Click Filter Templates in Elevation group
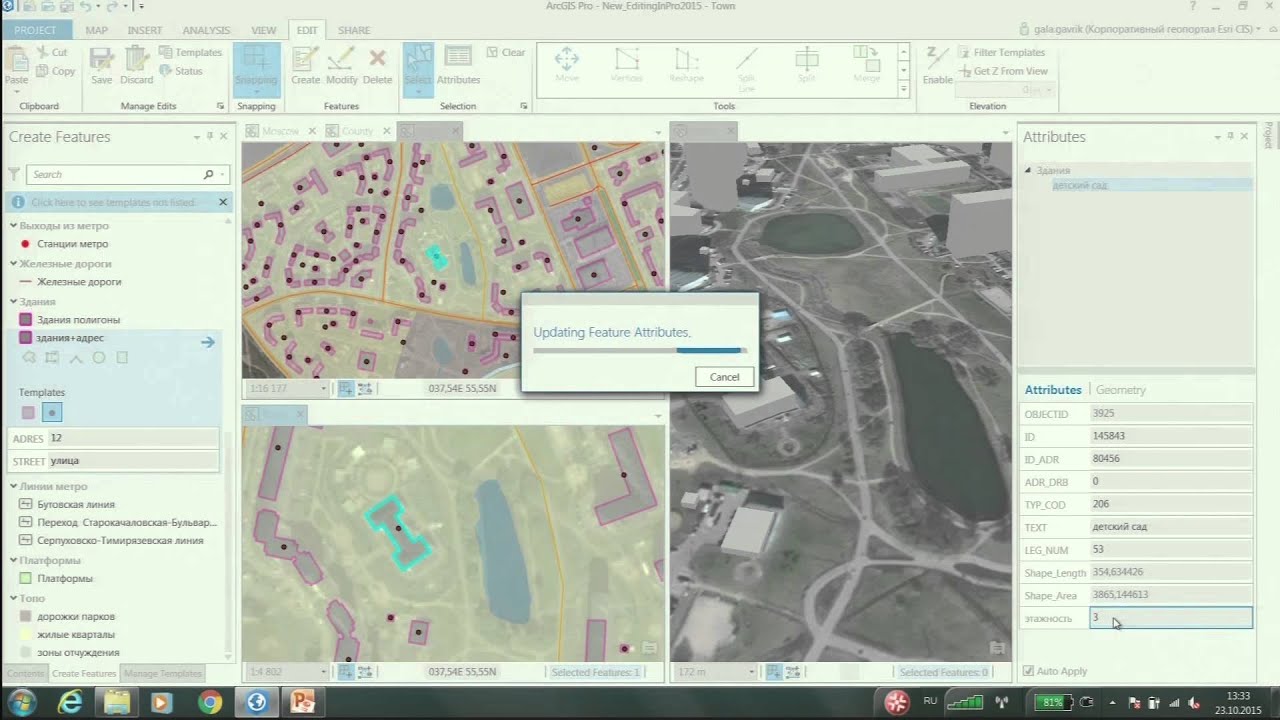The width and height of the screenshot is (1280, 720). pyautogui.click(x=1001, y=52)
